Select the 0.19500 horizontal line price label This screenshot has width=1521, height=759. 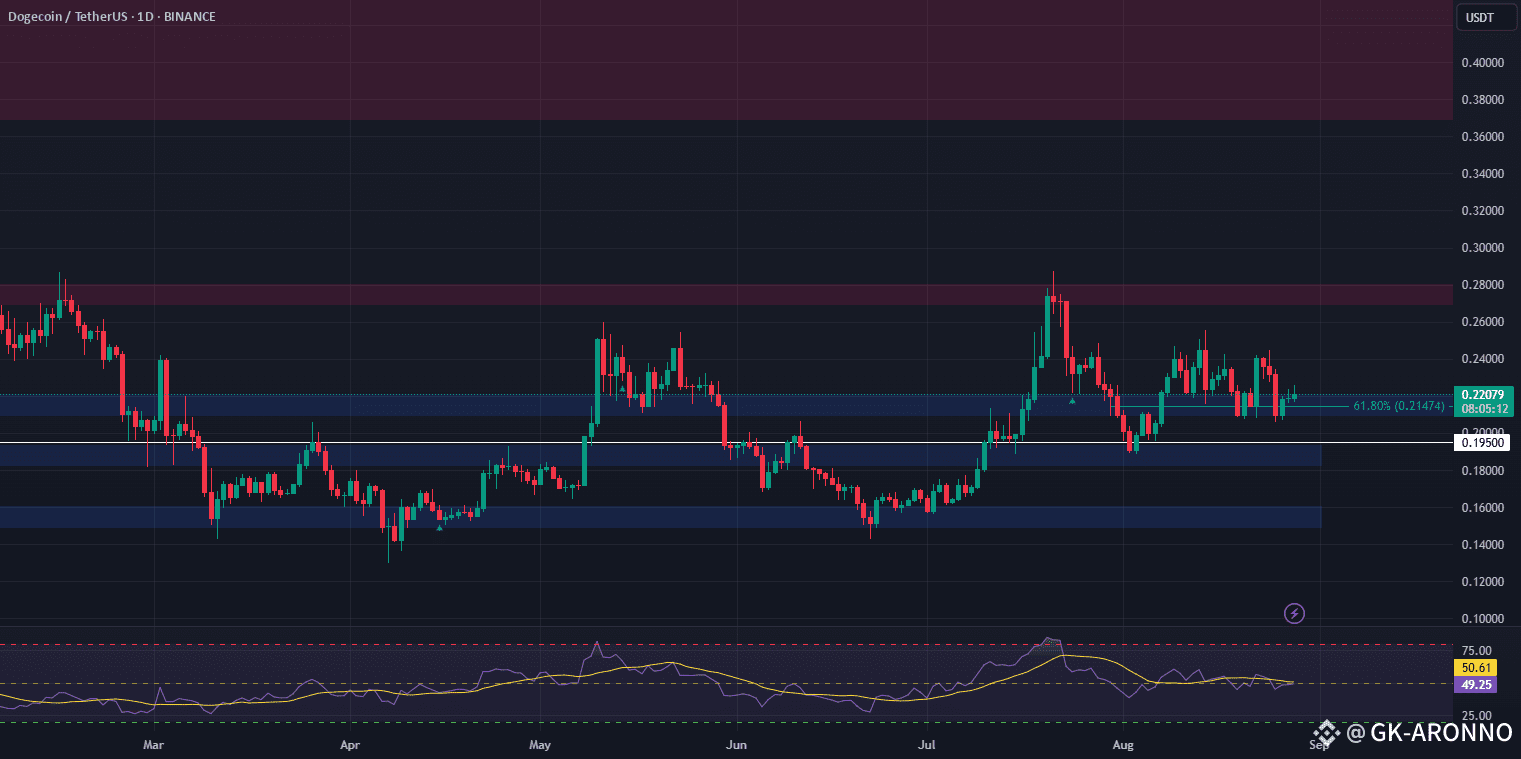(1484, 442)
